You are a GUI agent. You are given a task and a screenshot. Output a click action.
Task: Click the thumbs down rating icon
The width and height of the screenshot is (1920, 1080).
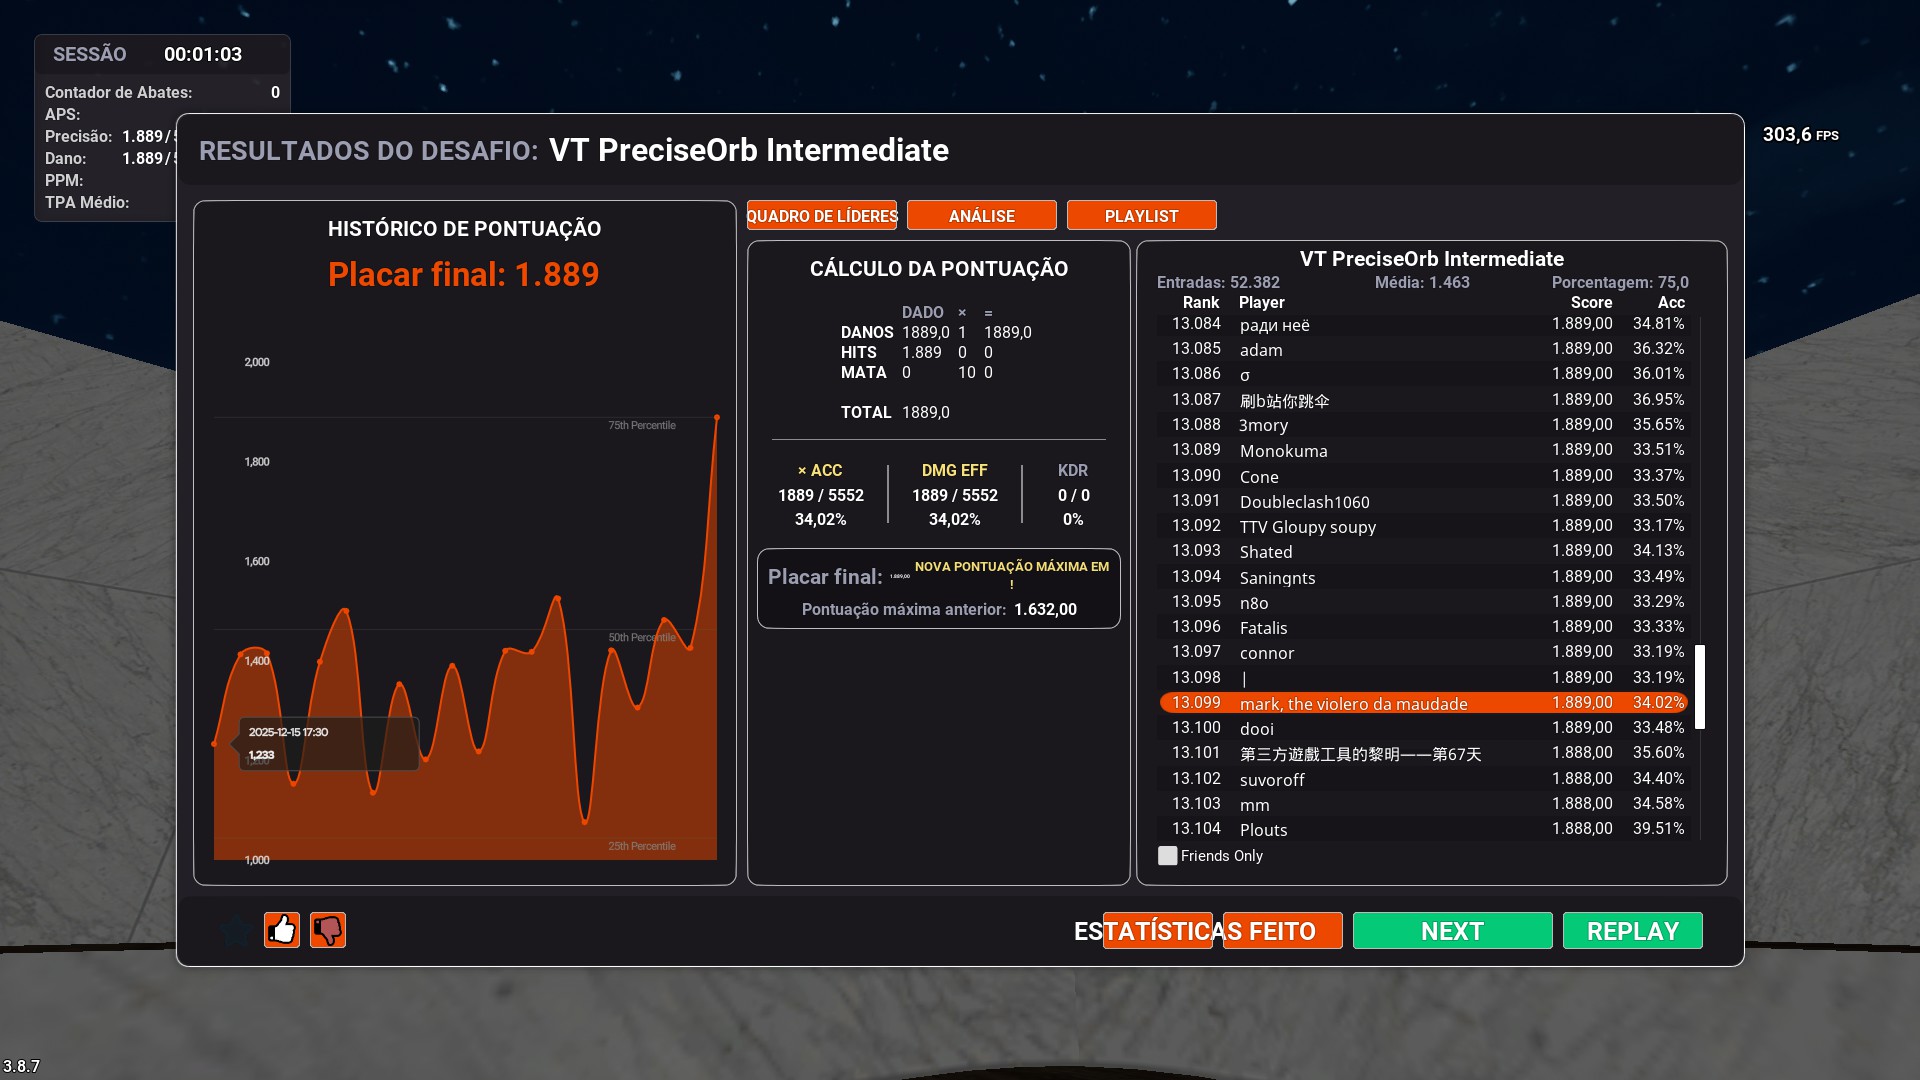tap(328, 930)
